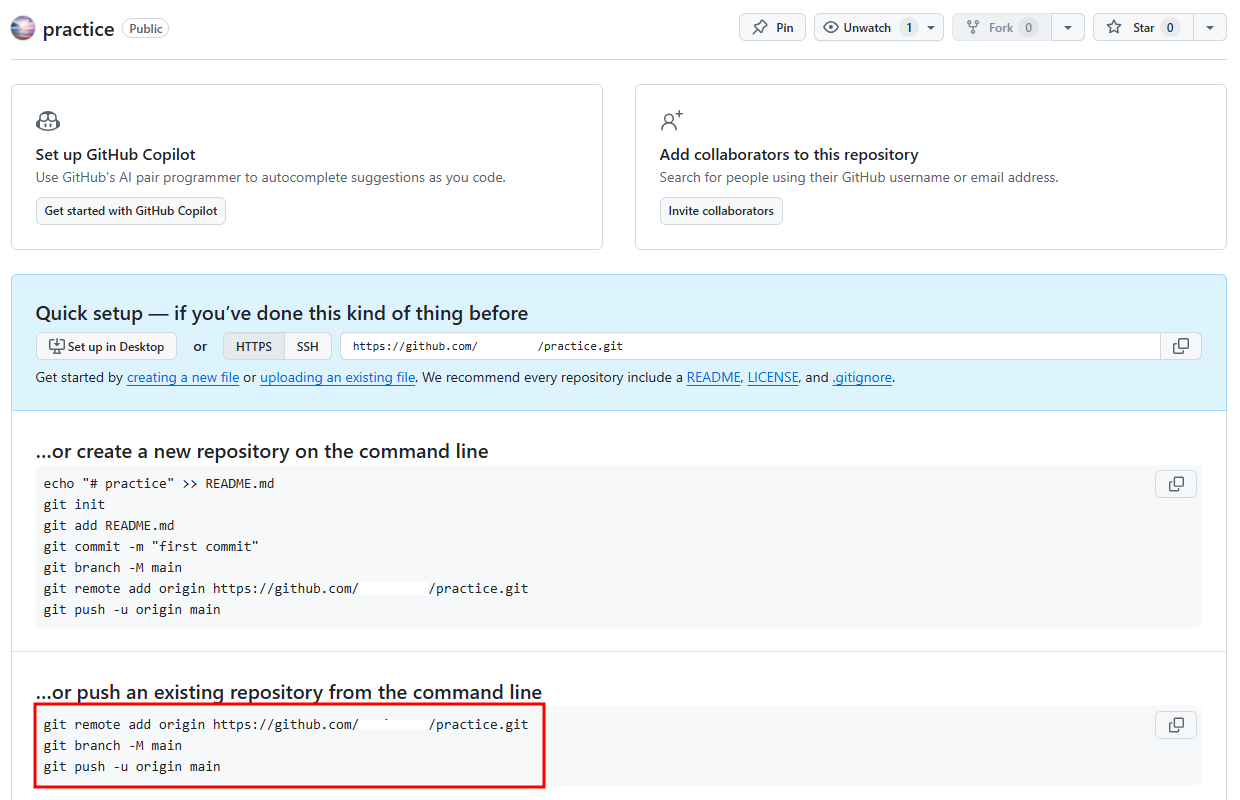This screenshot has height=800, width=1240.
Task: Copy the repository URL to clipboard
Action: click(1181, 346)
